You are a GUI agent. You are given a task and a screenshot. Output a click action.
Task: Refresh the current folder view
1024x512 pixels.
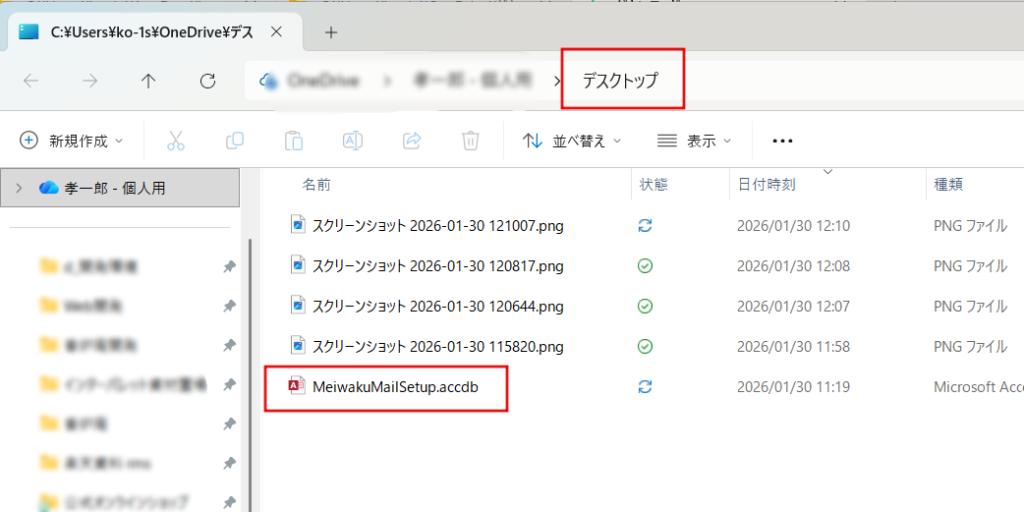click(x=208, y=81)
